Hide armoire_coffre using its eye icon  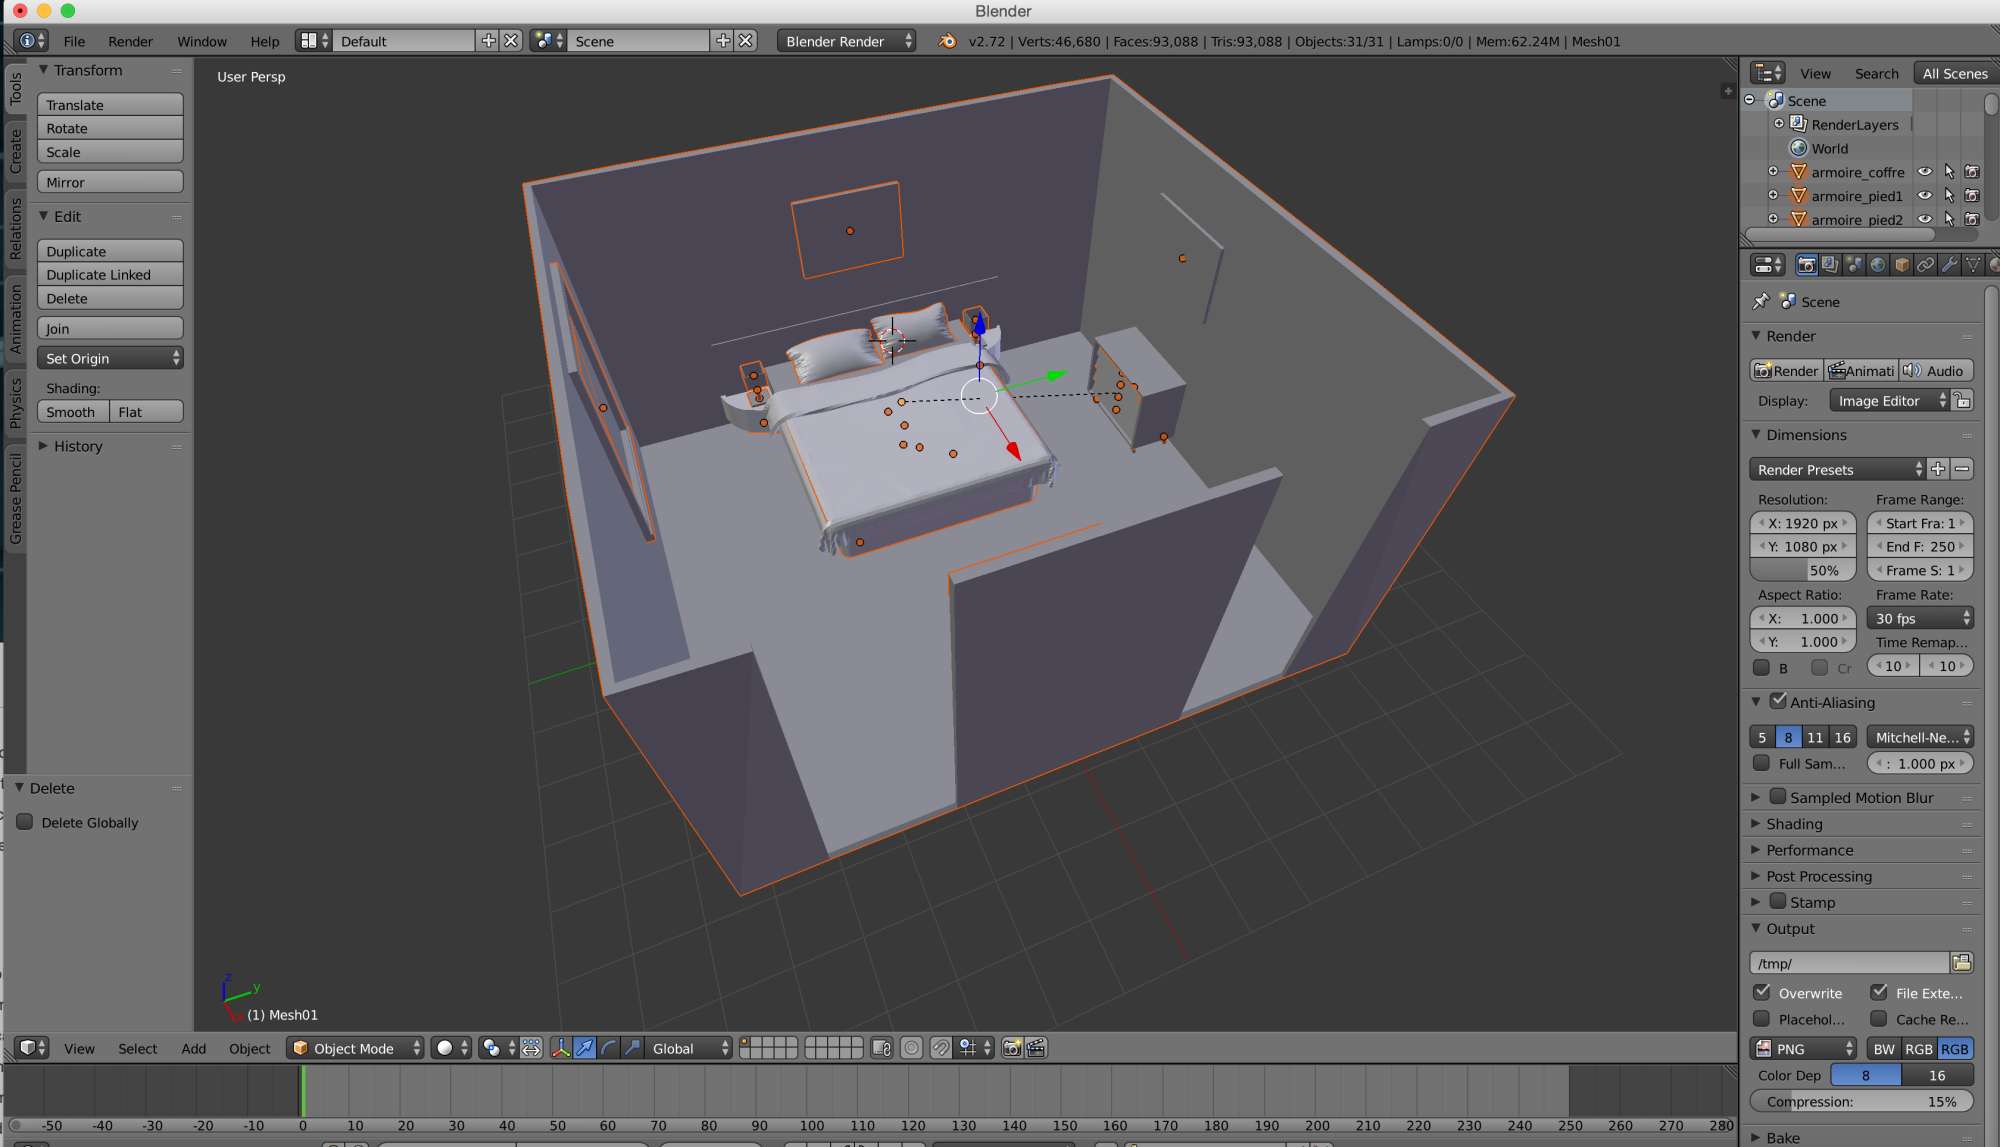coord(1924,172)
